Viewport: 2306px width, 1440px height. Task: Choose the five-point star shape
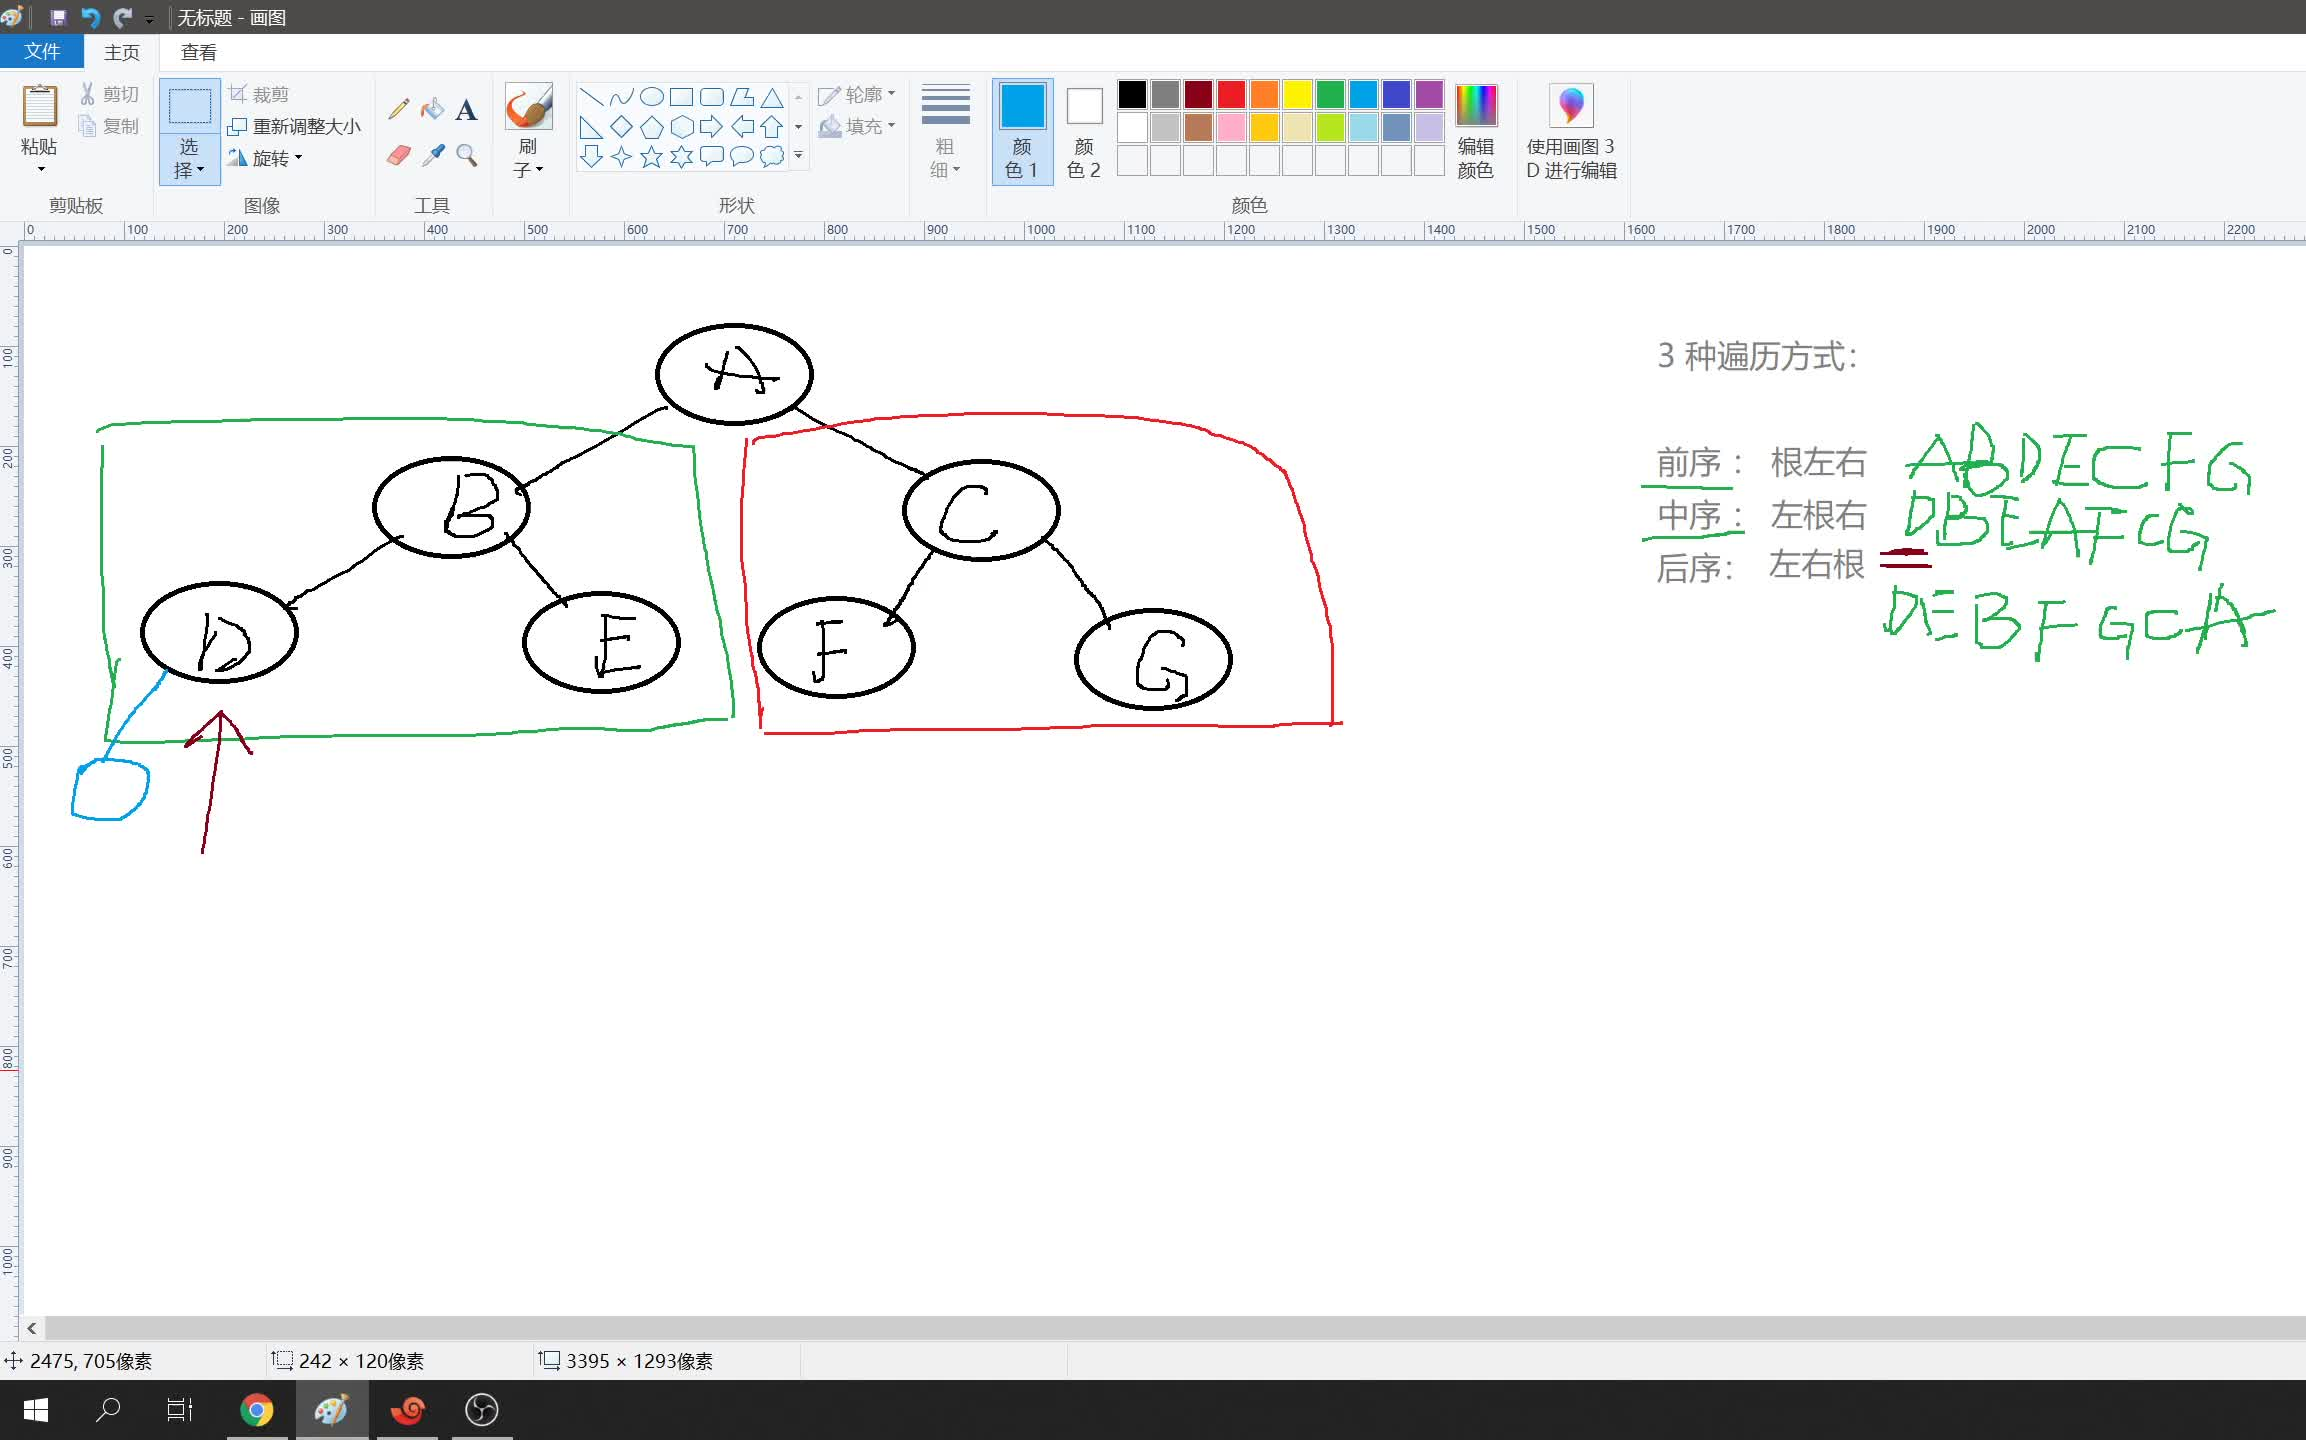(x=651, y=157)
